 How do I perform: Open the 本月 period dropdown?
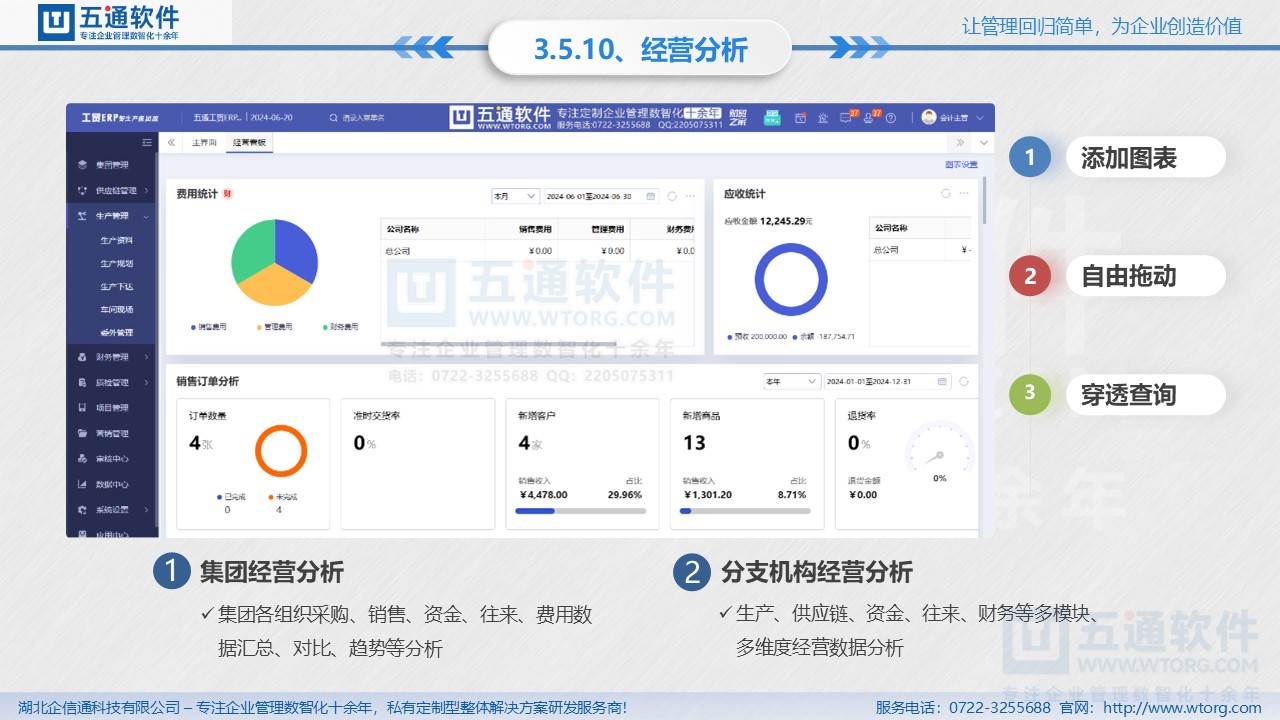[515, 196]
